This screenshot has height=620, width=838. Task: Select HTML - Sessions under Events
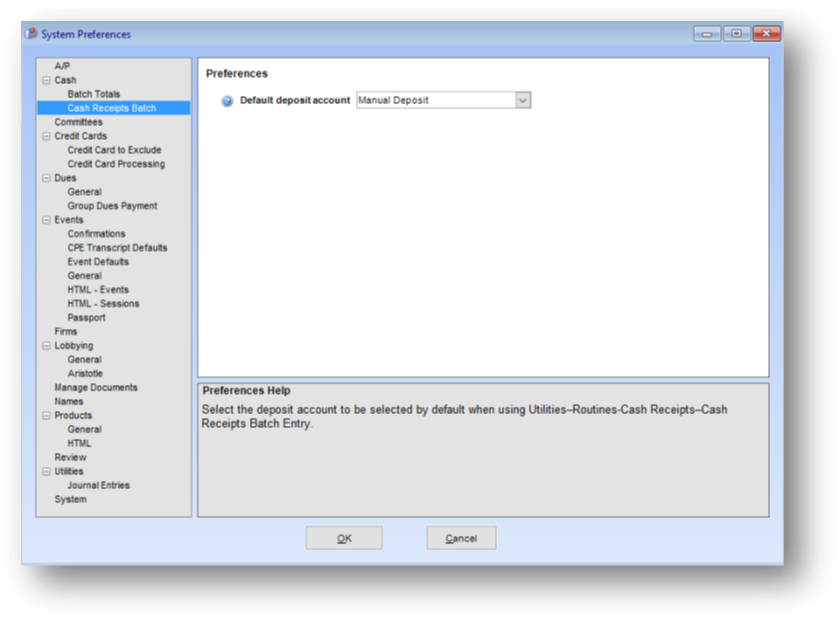tap(103, 304)
